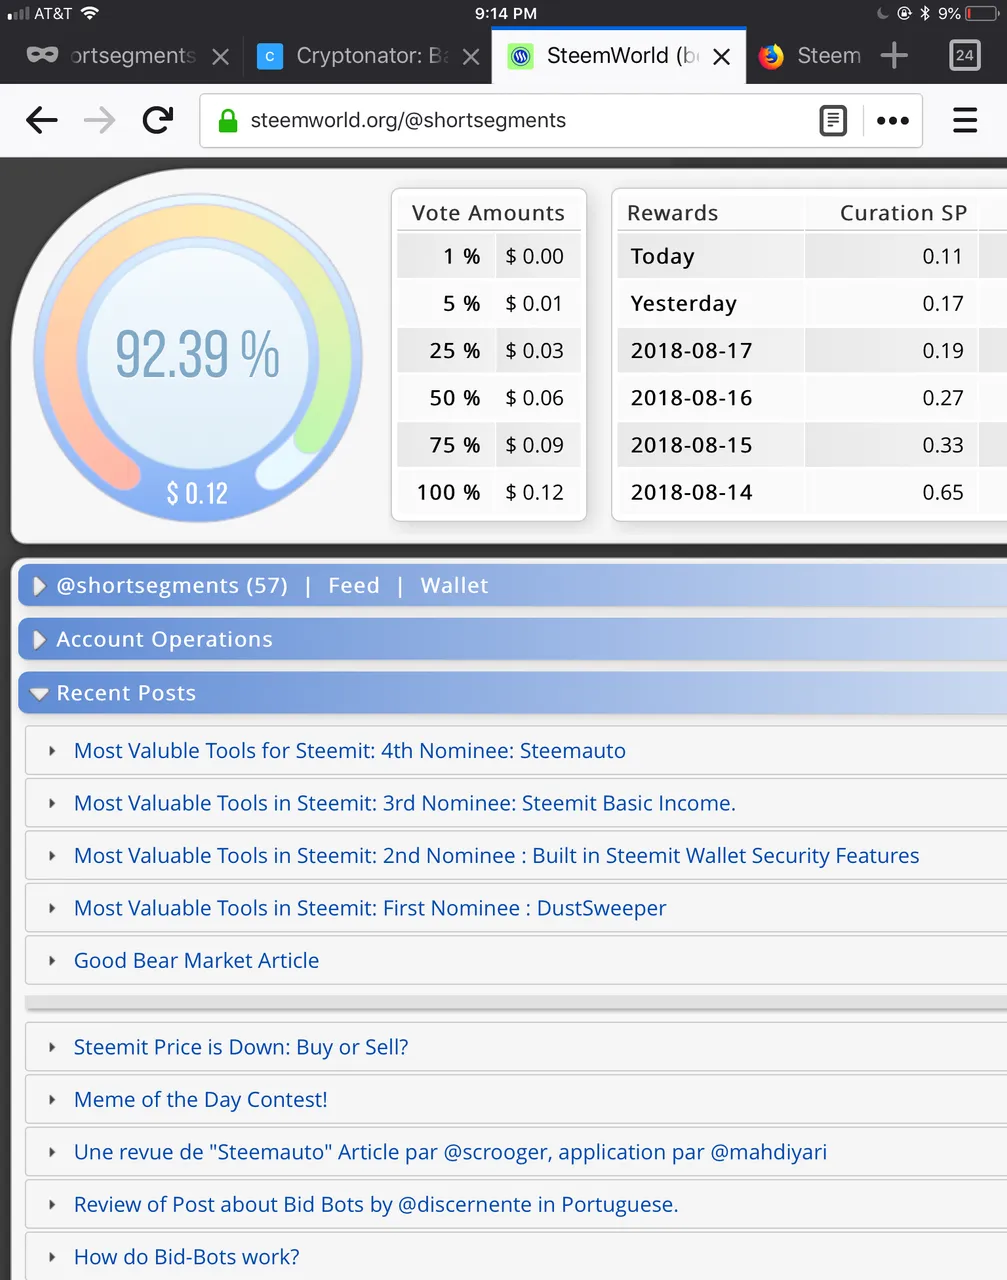
Task: Expand arrow for Review of Post about Bid Bots
Action: (x=52, y=1205)
